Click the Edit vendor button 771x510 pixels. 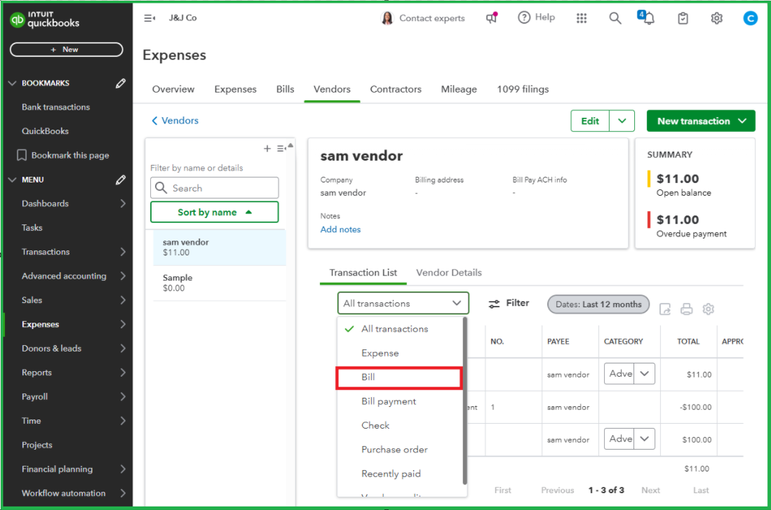pos(590,121)
